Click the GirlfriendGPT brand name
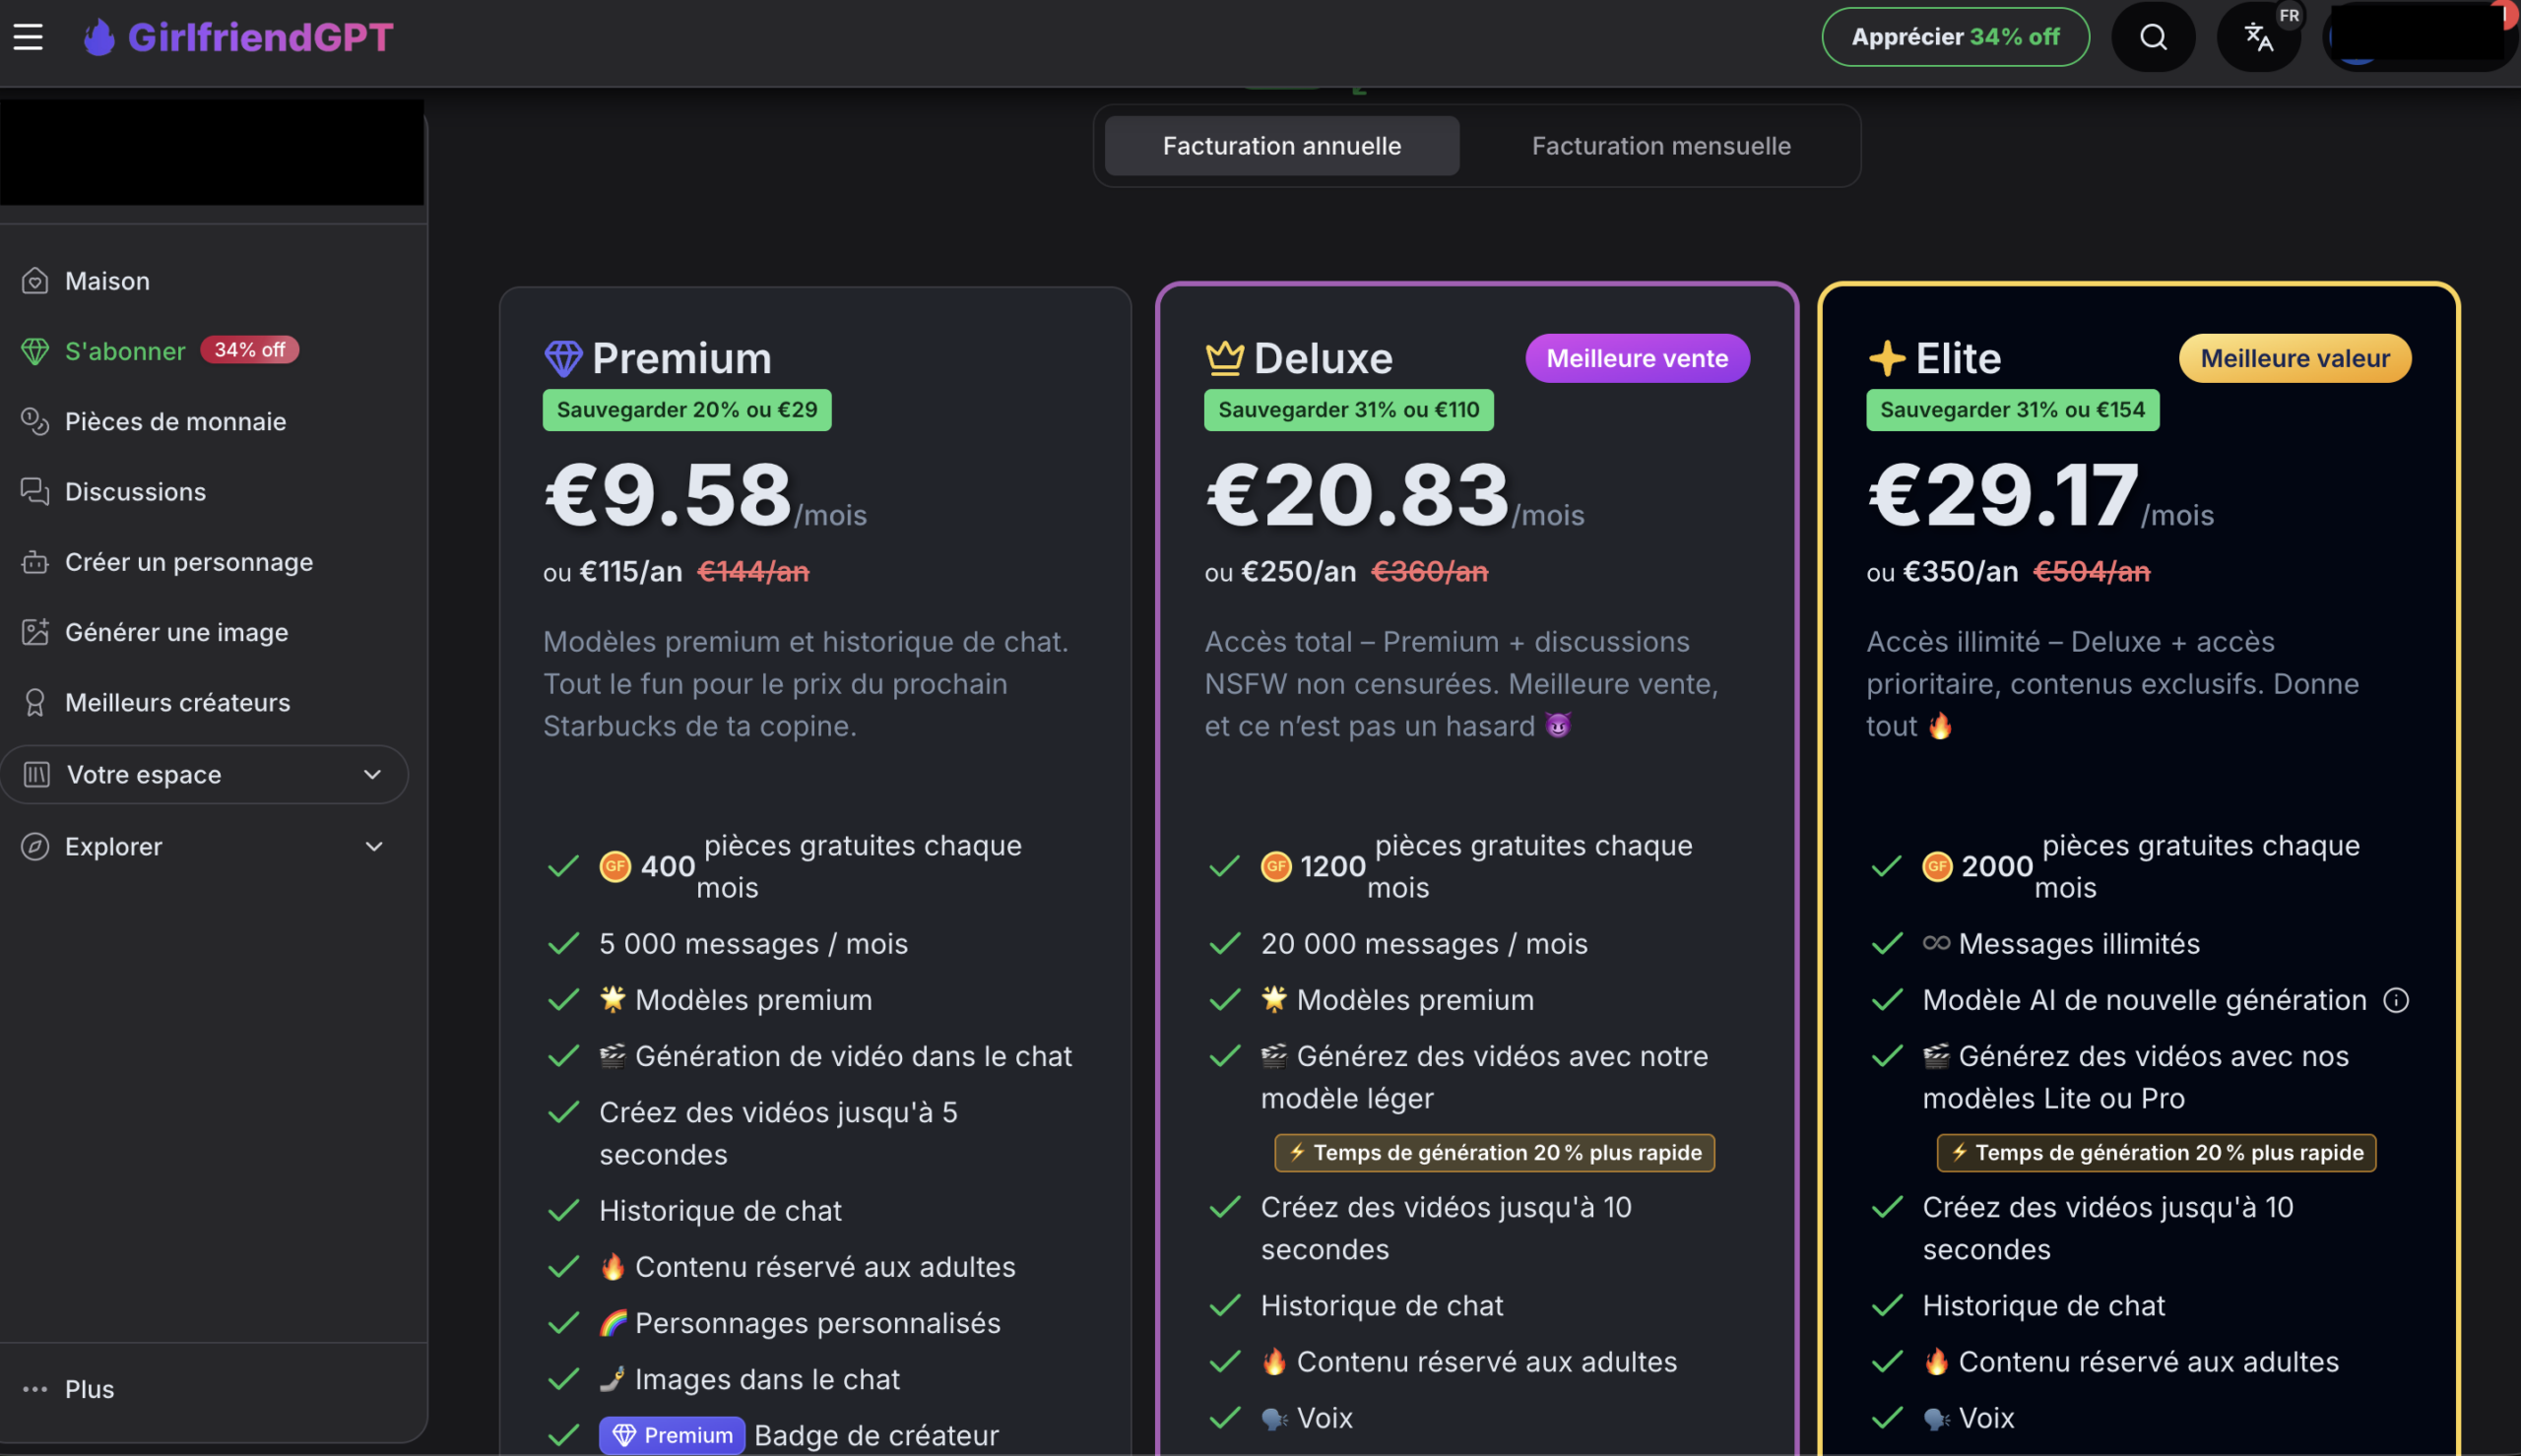Image resolution: width=2521 pixels, height=1456 pixels. click(x=260, y=37)
